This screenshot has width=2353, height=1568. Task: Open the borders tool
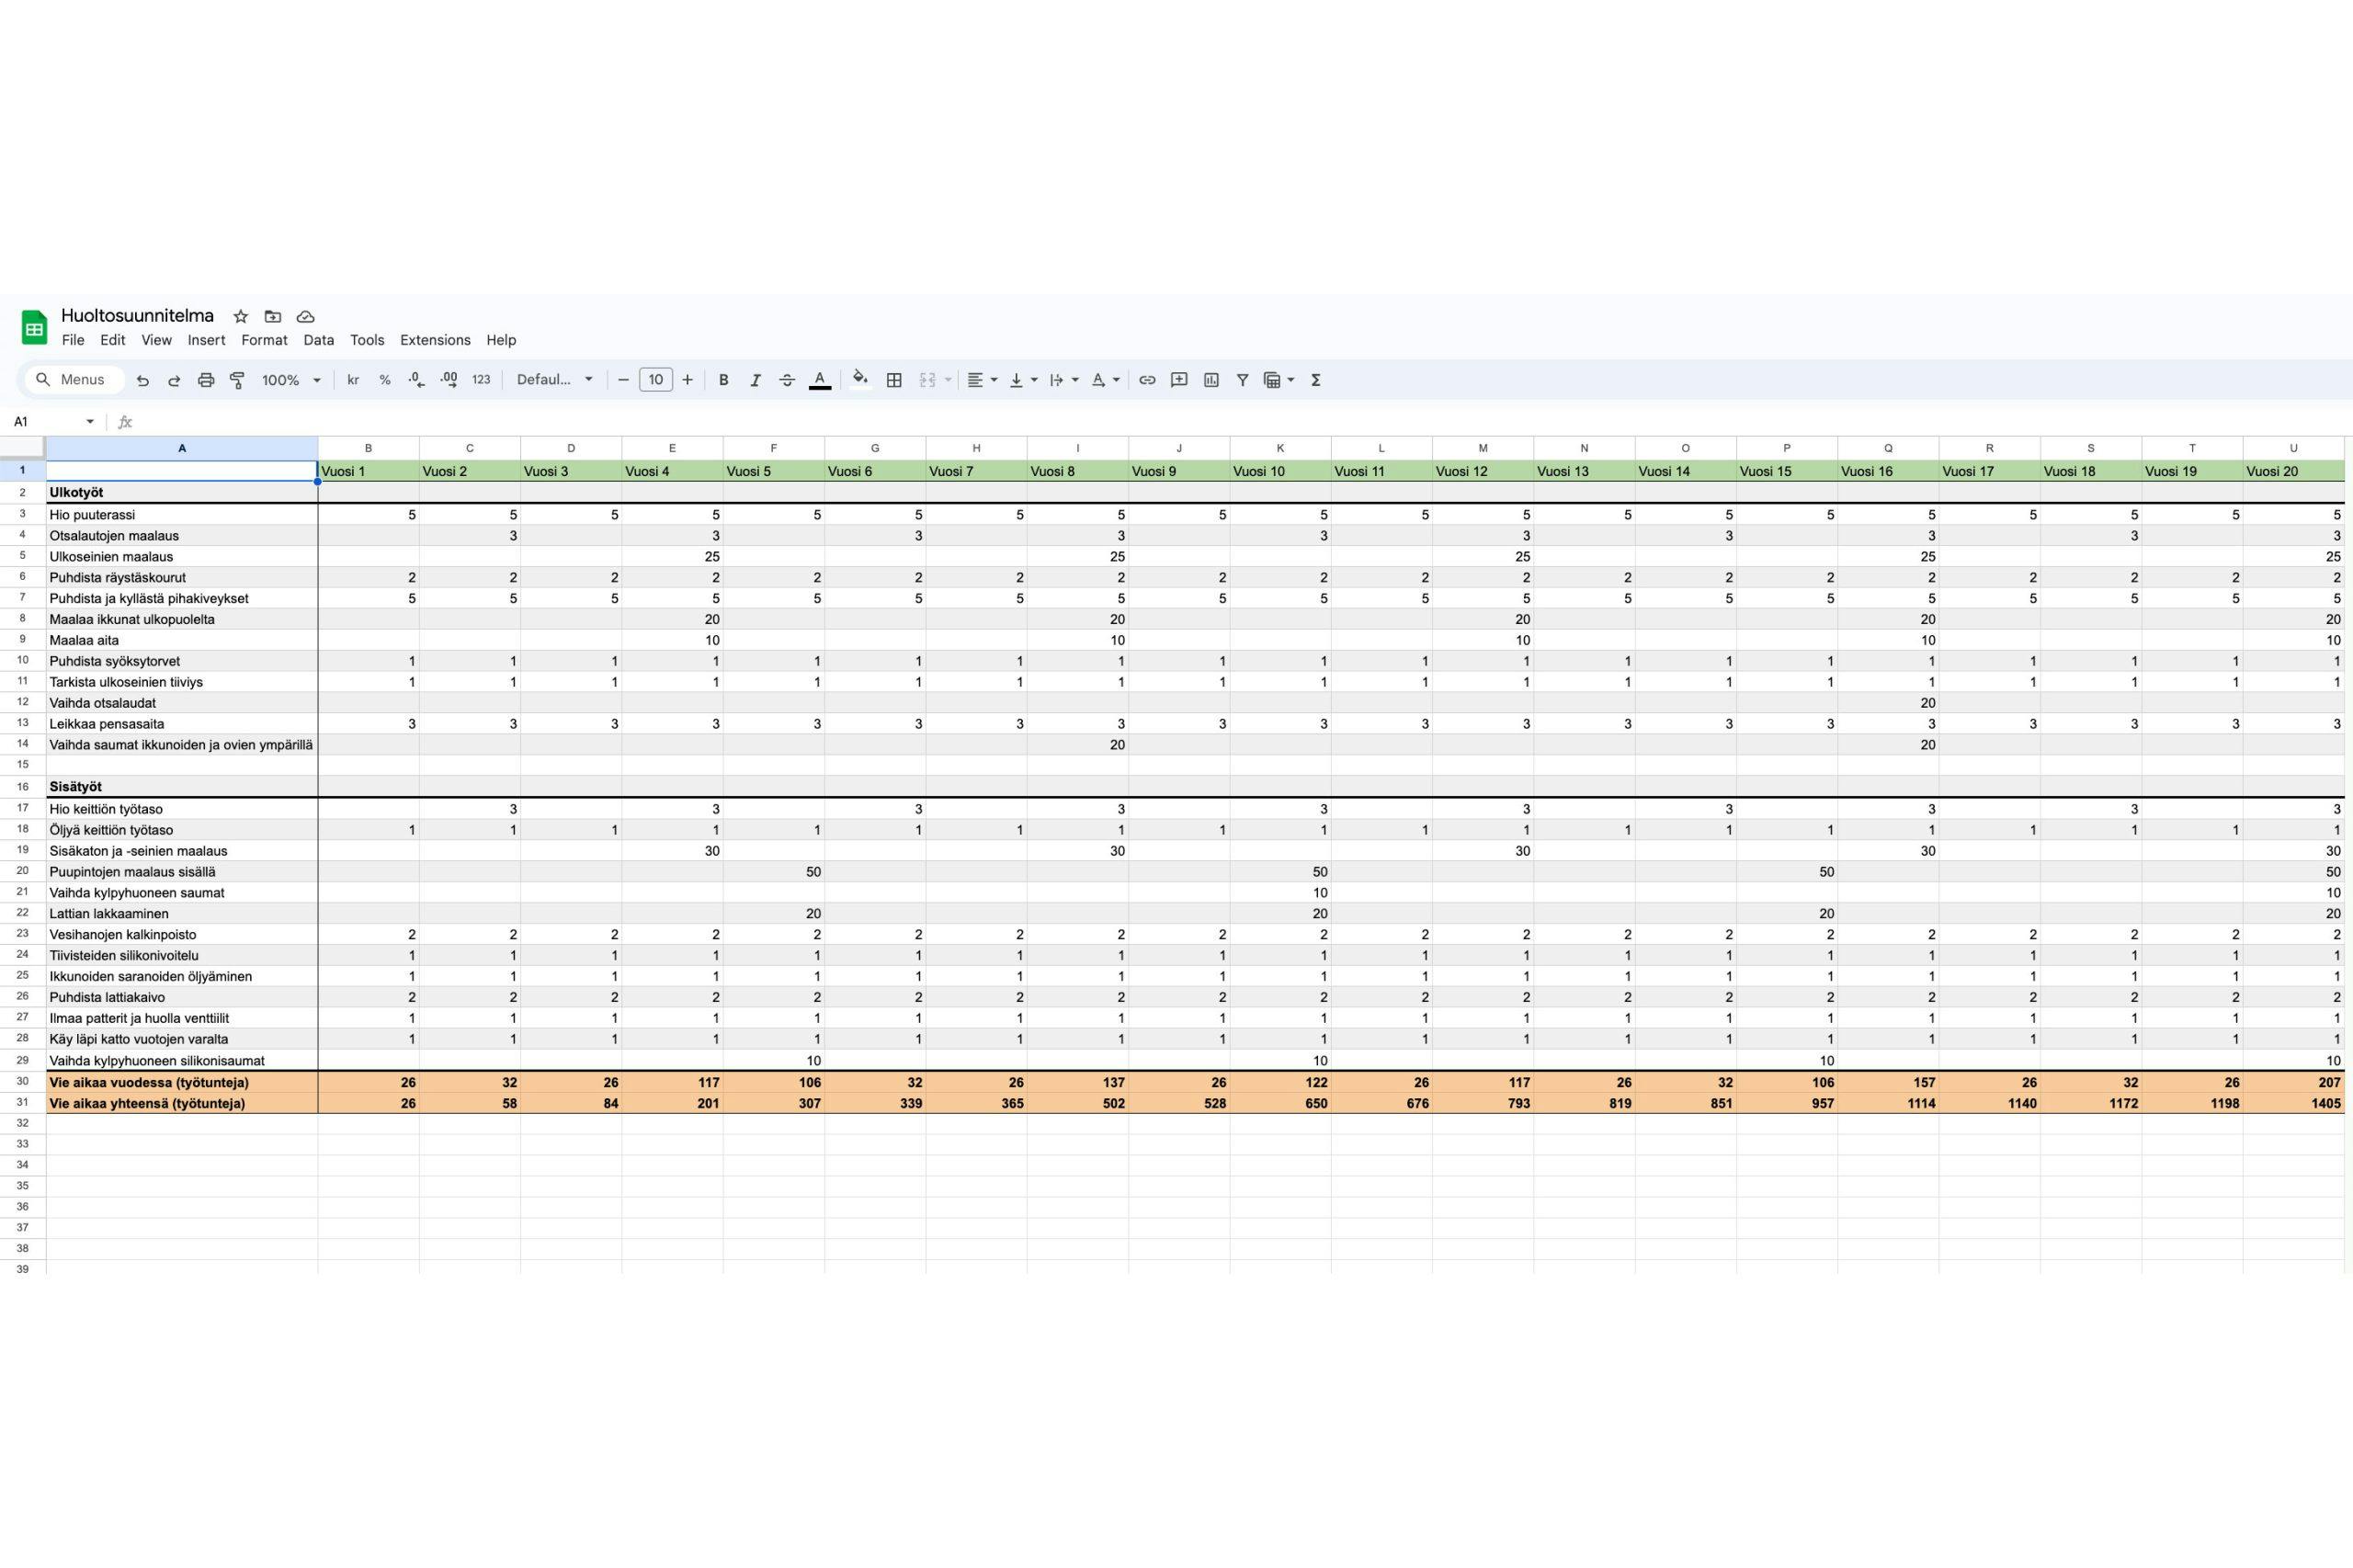click(895, 380)
